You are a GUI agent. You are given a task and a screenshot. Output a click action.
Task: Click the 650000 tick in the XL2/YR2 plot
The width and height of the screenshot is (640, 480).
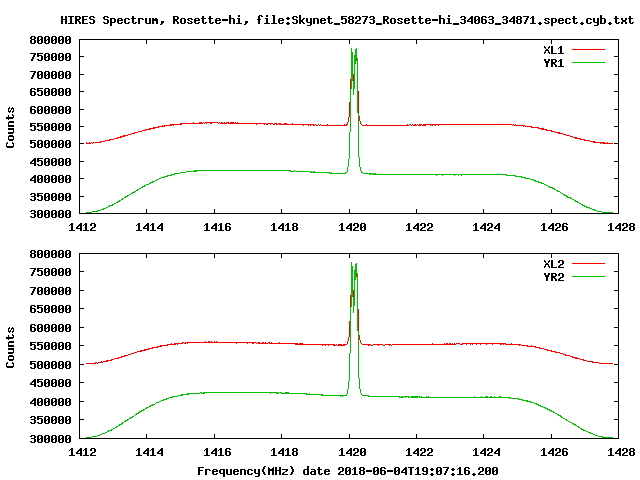pyautogui.click(x=50, y=309)
